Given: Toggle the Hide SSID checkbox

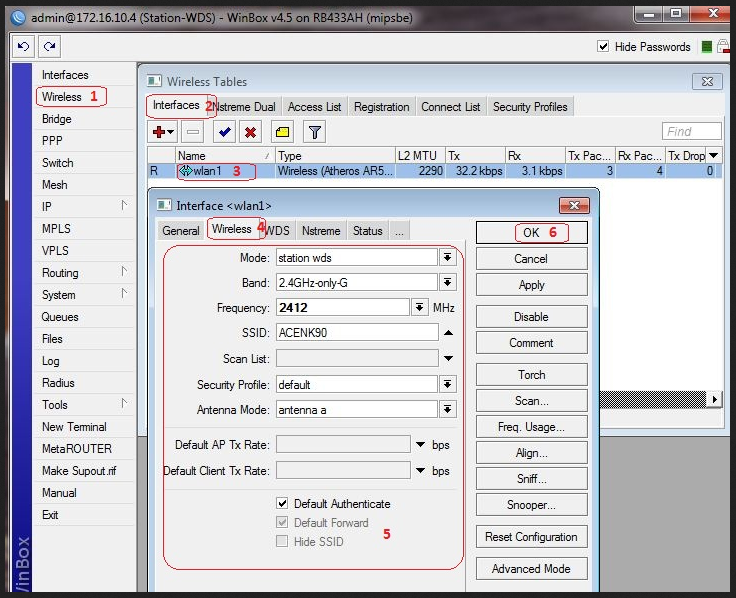Looking at the screenshot, I should [282, 541].
